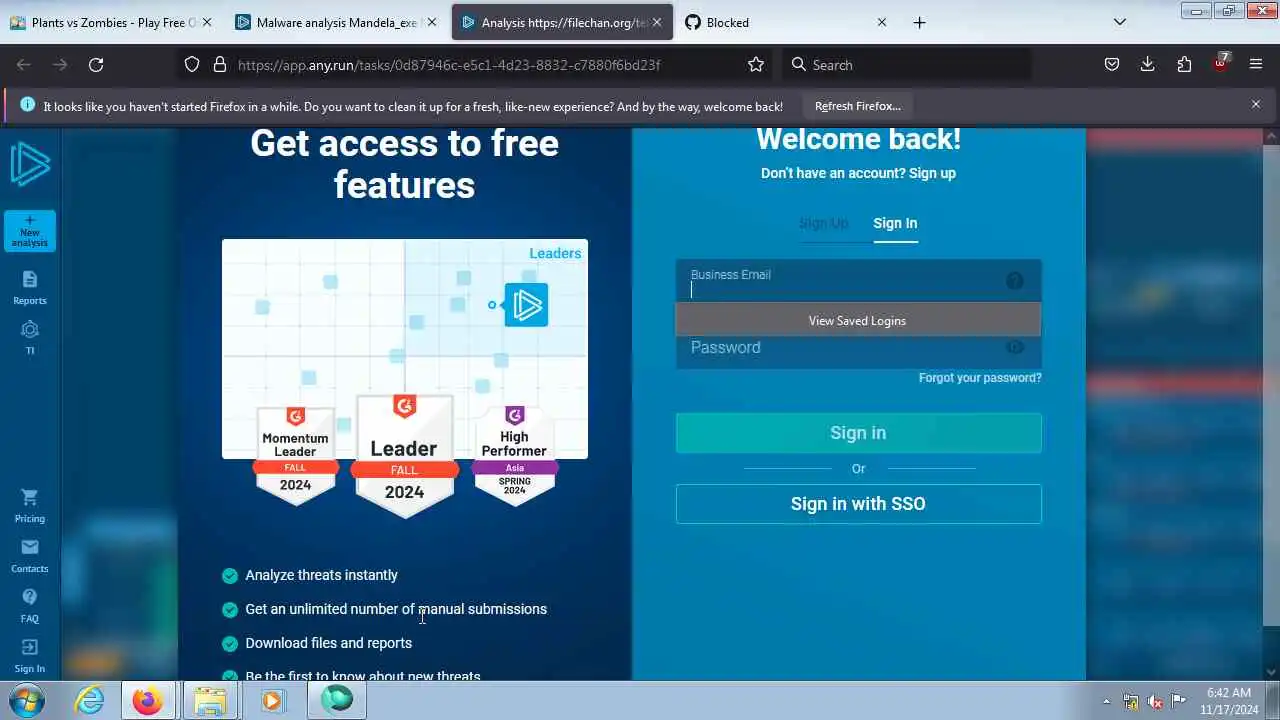Switch to Malware analysis Mandela tab
Image resolution: width=1280 pixels, height=720 pixels.
pos(336,22)
